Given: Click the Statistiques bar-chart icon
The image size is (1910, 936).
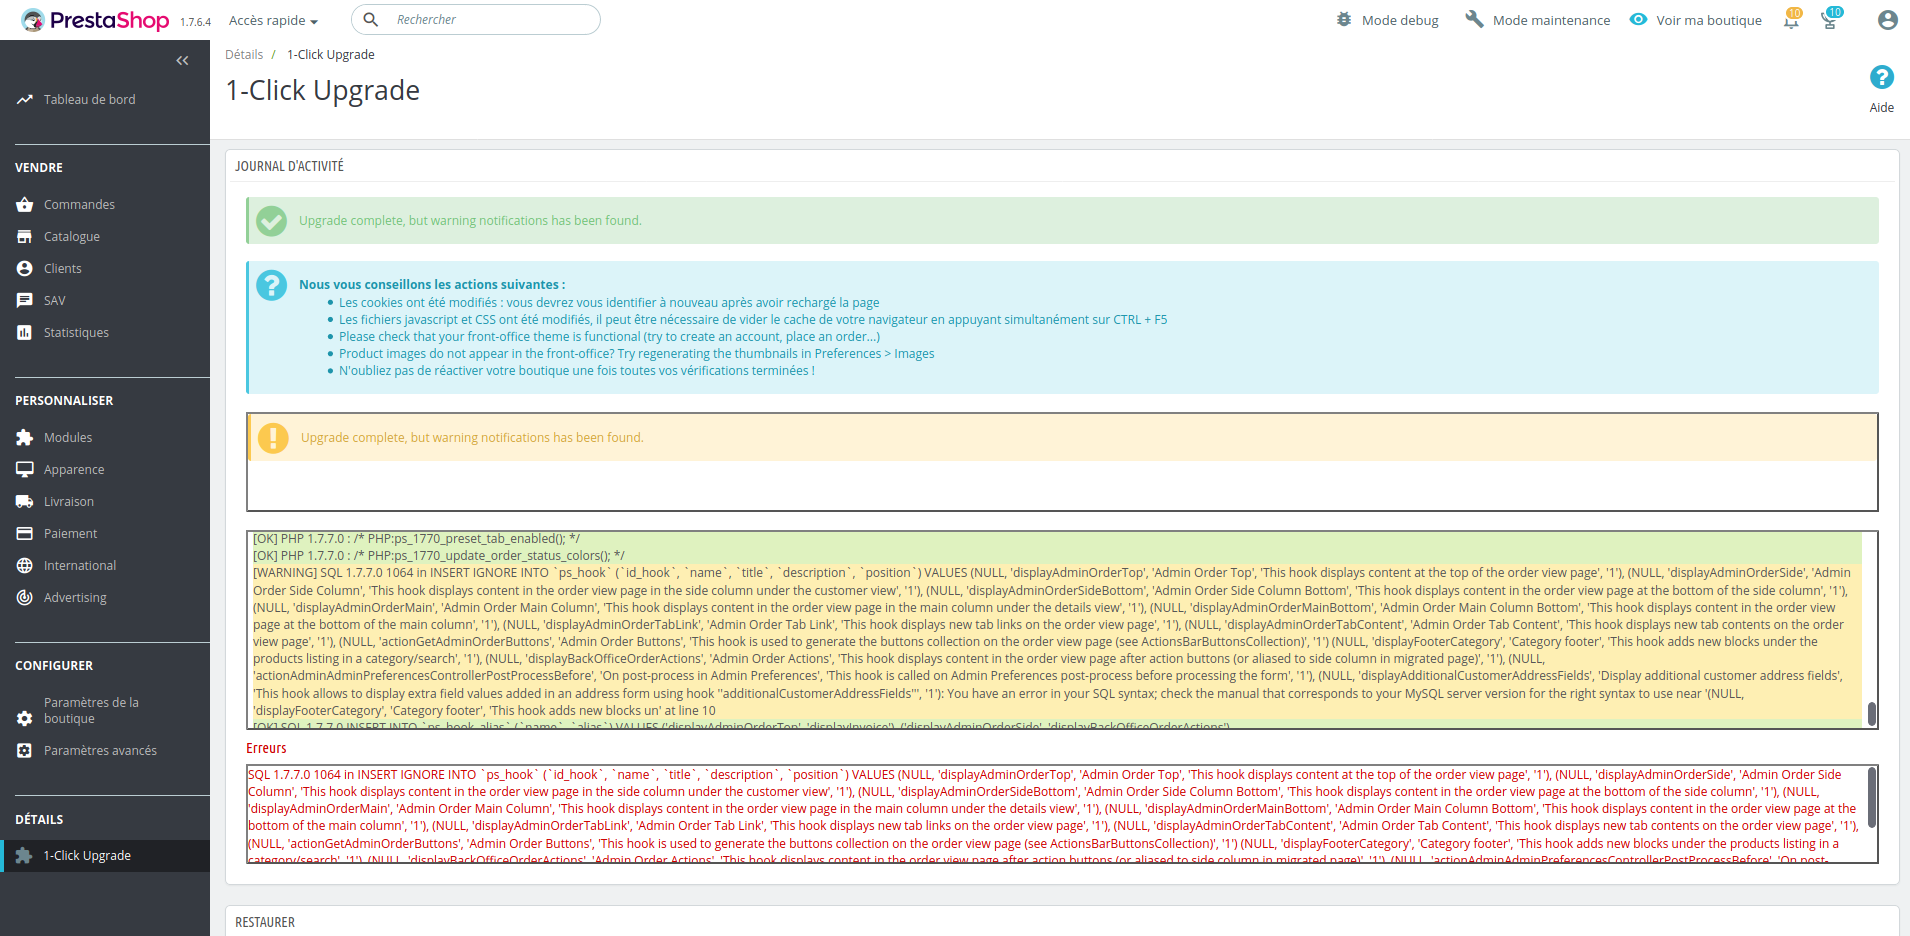Looking at the screenshot, I should coord(25,332).
